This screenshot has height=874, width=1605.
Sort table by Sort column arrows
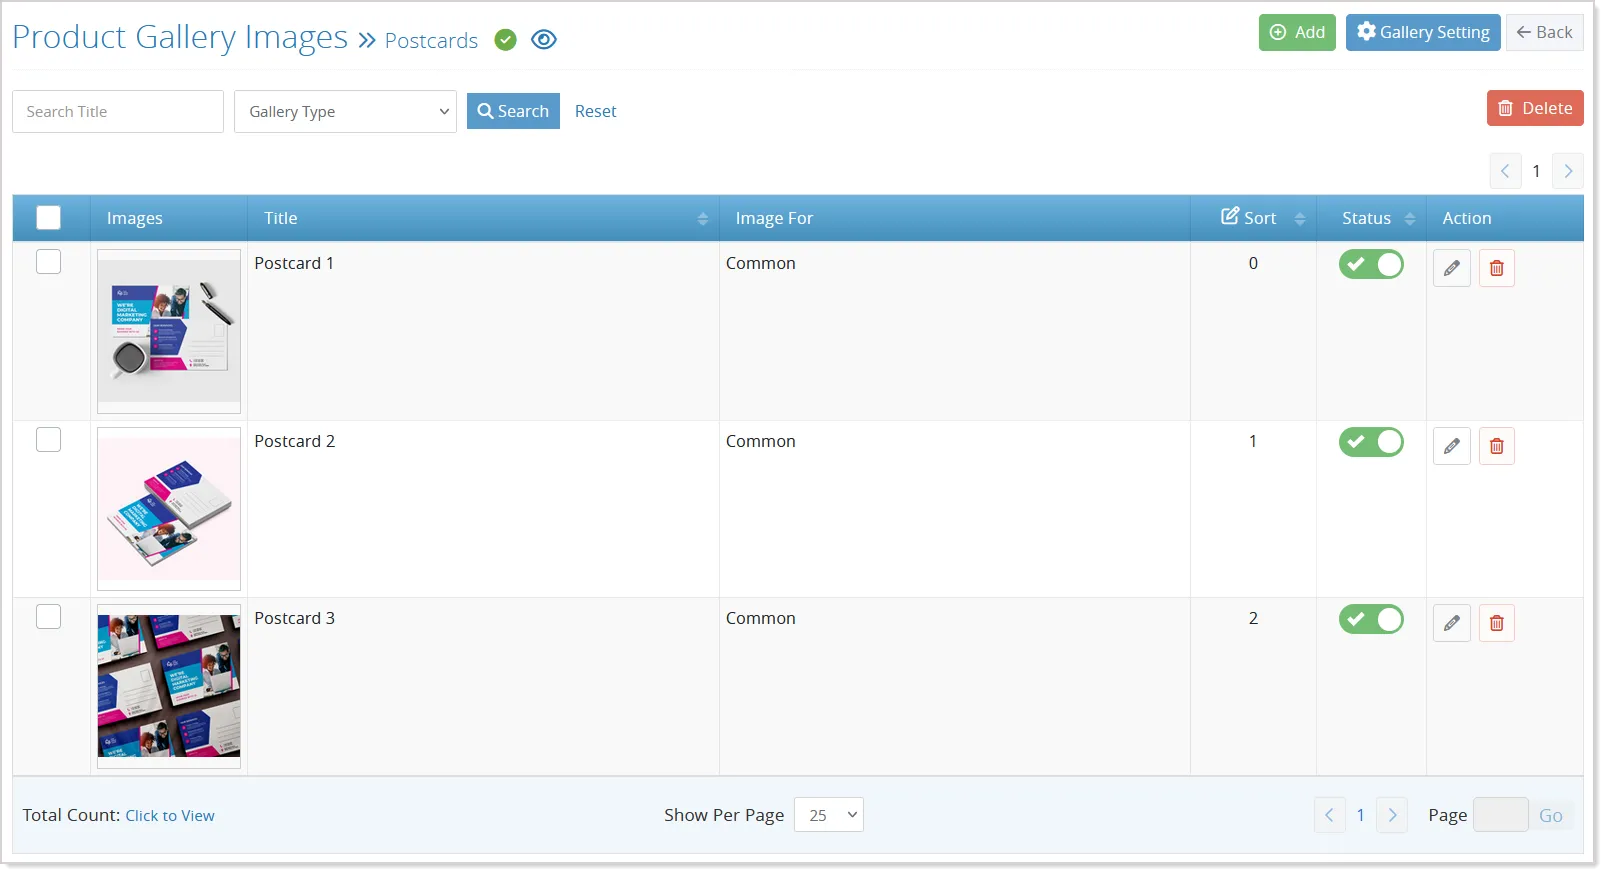coord(1300,219)
